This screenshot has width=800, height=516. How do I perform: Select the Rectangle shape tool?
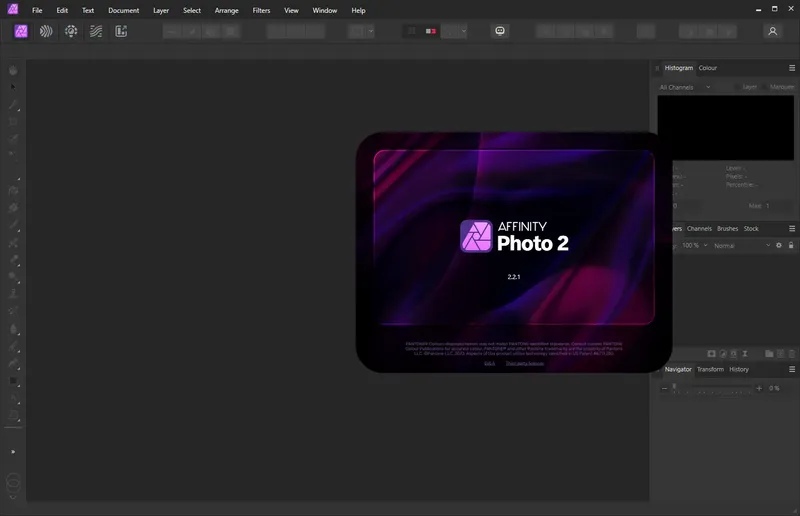coord(14,381)
